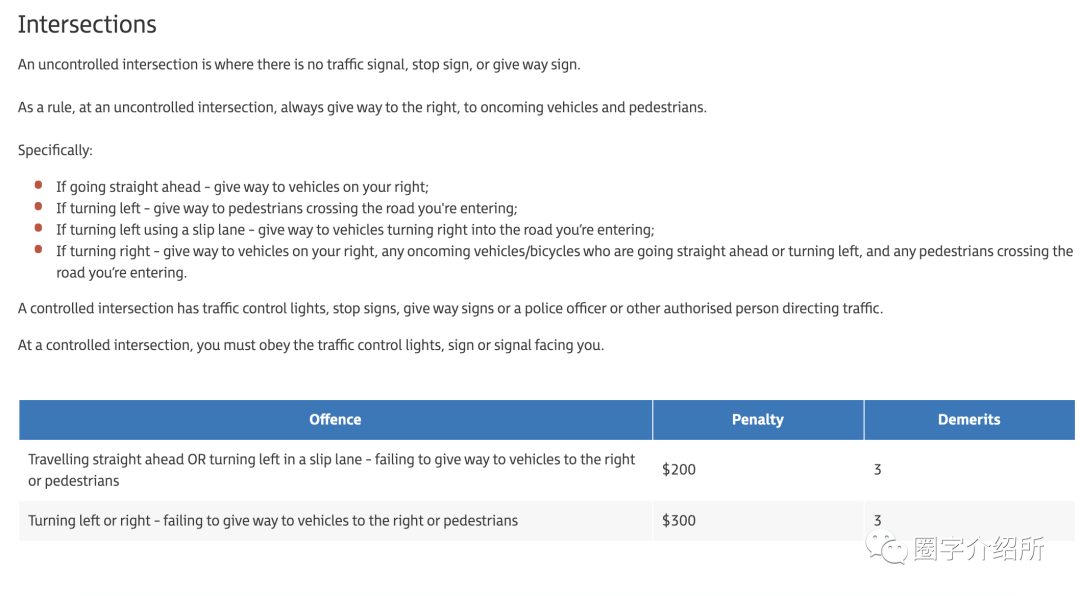Image resolution: width=1080 pixels, height=596 pixels.
Task: Click the WeChat logo in the watermark
Action: click(x=887, y=548)
